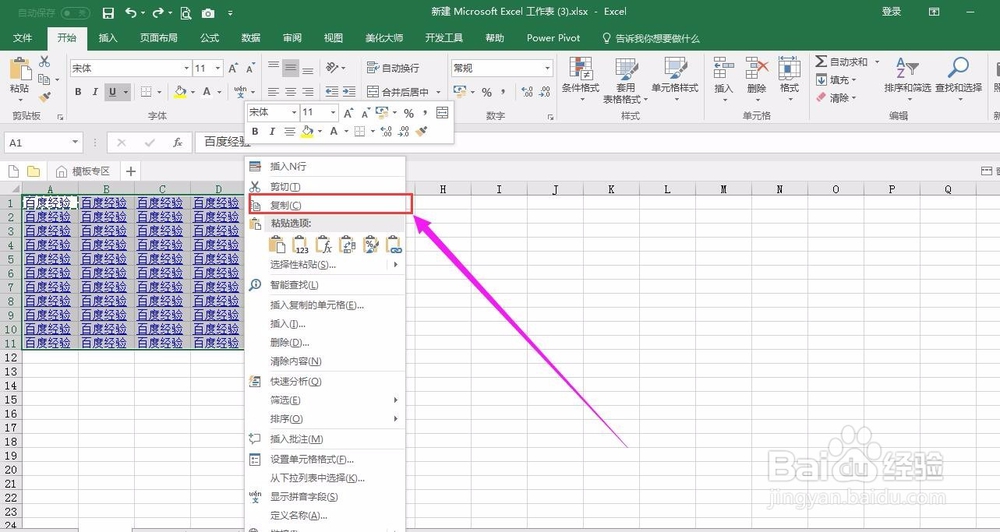Open the File (文件) tab
The width and height of the screenshot is (1000, 532).
point(22,38)
